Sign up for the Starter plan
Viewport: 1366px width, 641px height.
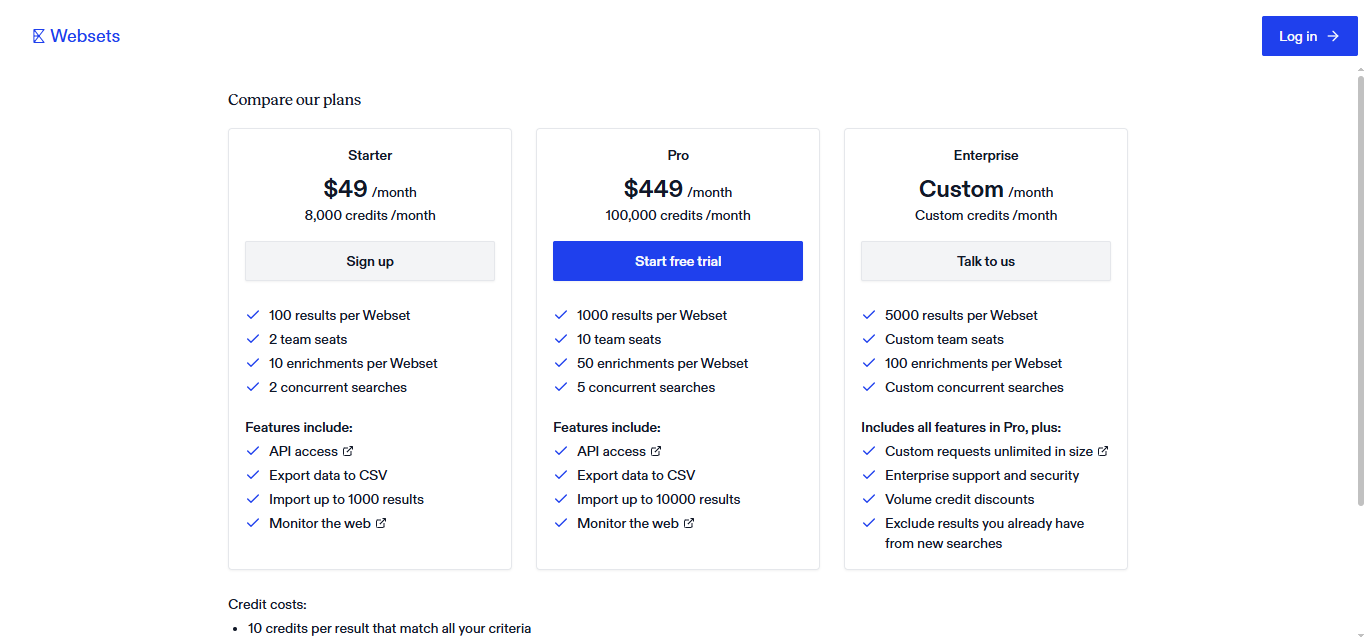pos(369,260)
